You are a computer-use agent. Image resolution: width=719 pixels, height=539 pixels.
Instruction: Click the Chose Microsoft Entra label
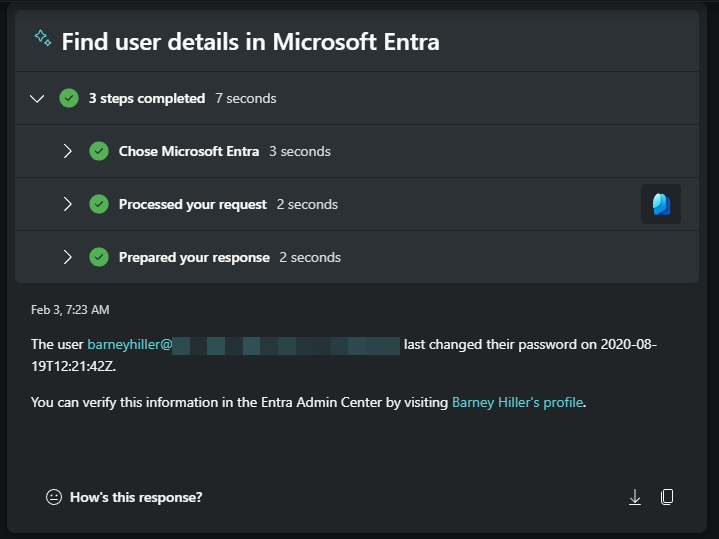click(189, 151)
